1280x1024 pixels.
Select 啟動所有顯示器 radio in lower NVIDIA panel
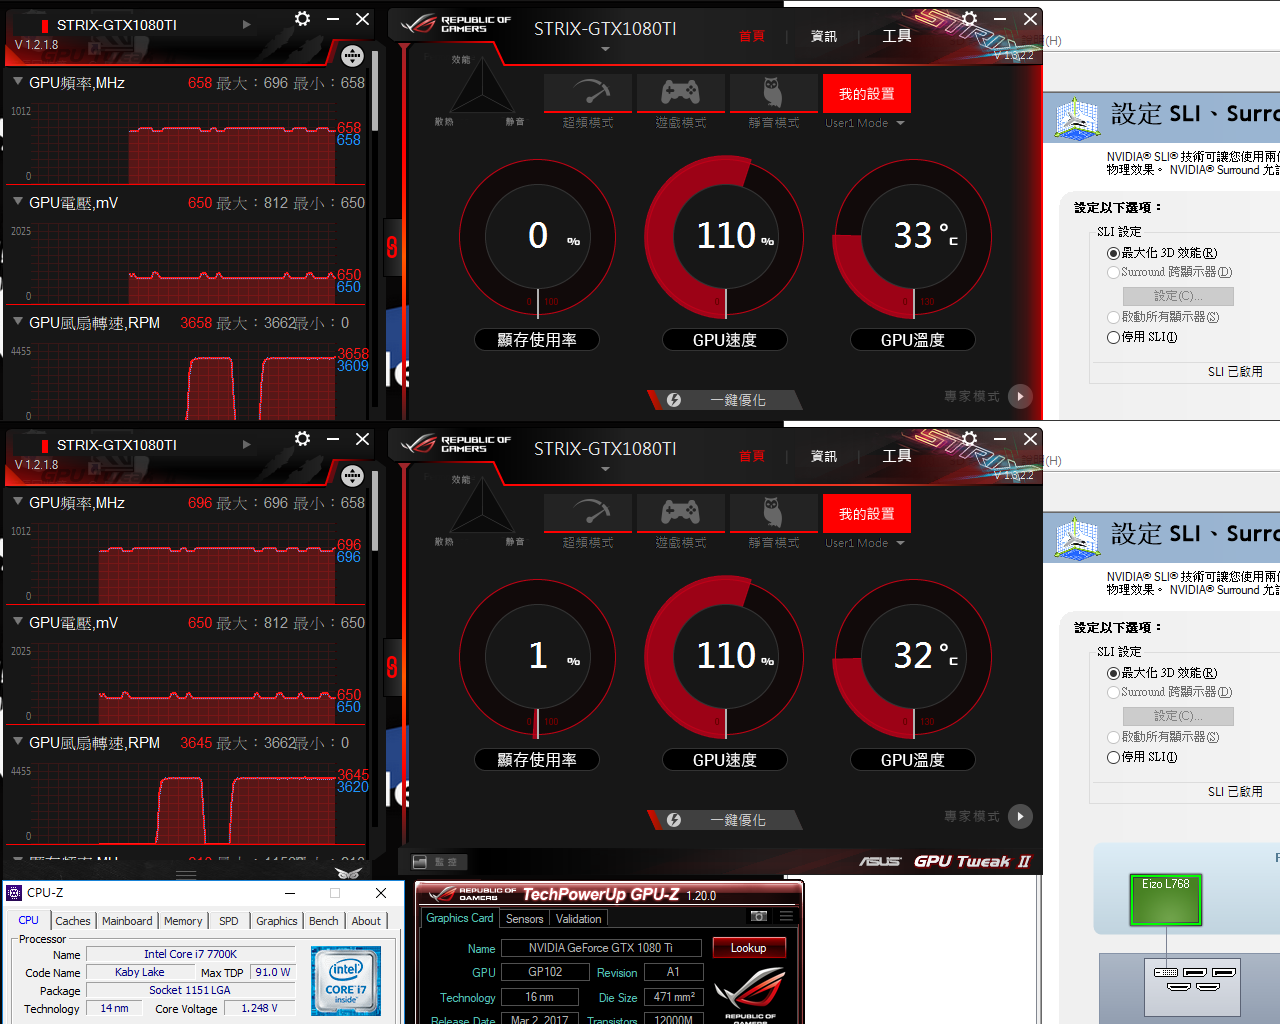(x=1113, y=737)
